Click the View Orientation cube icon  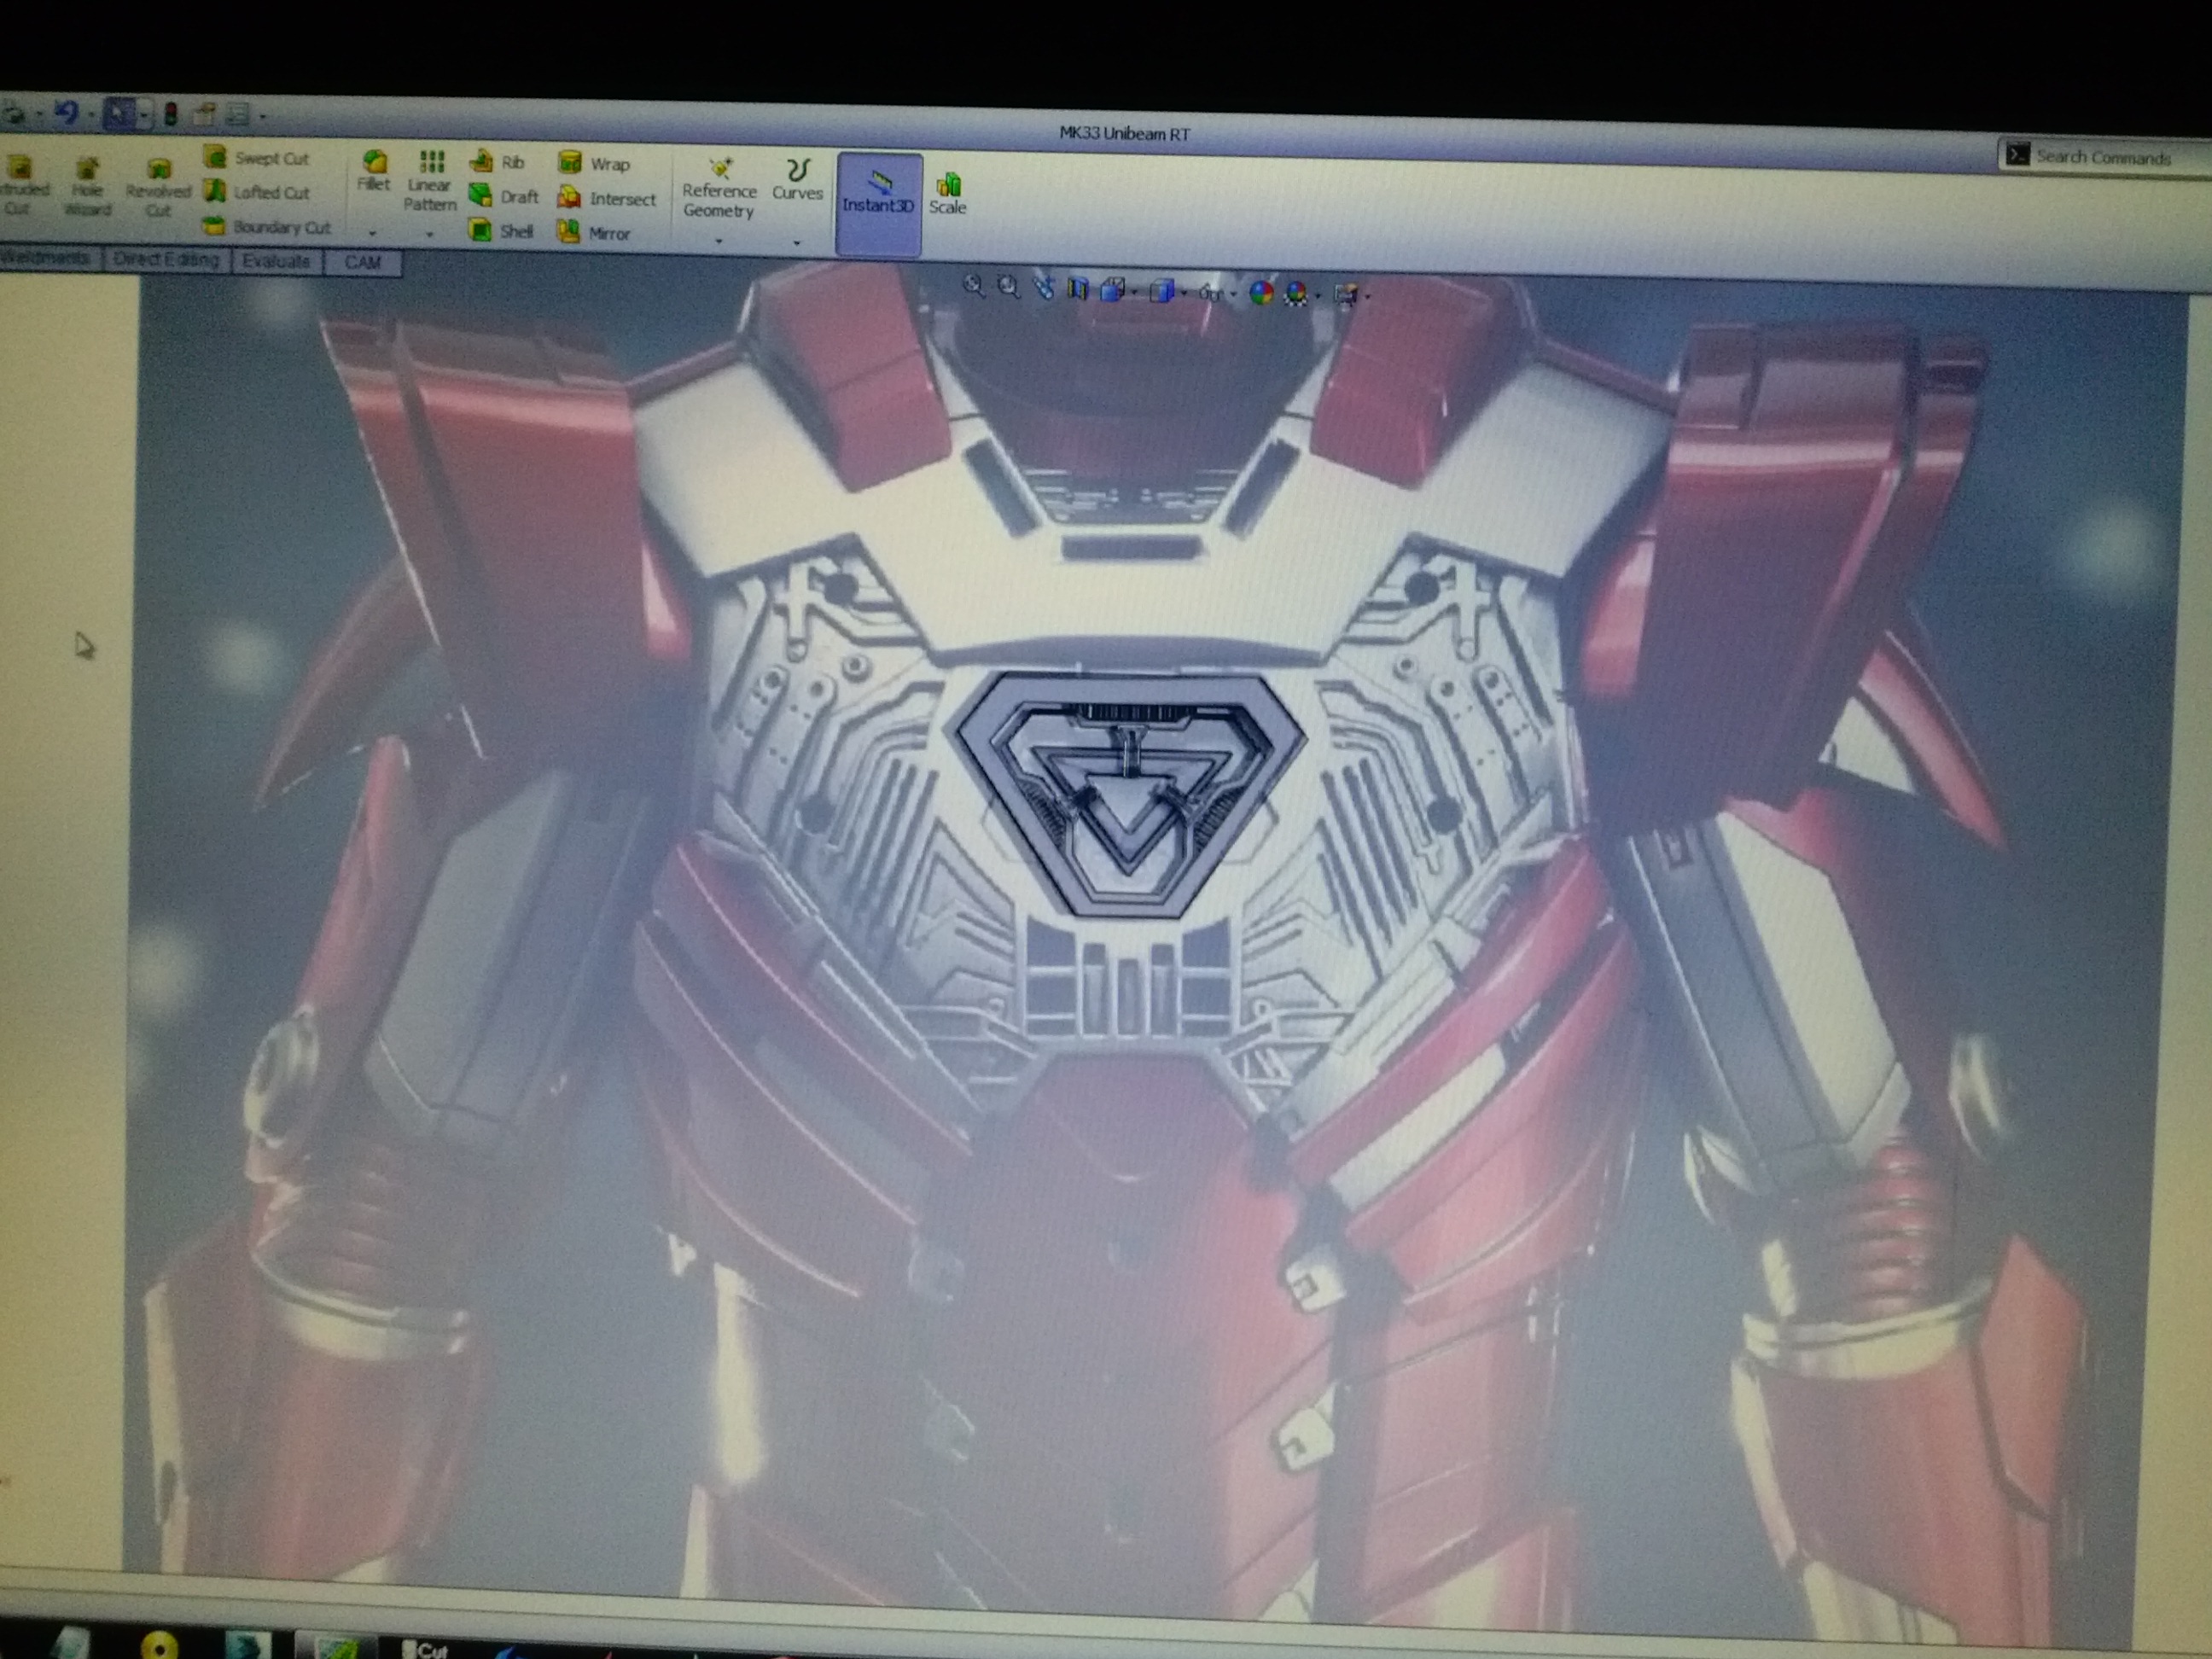coord(1111,290)
